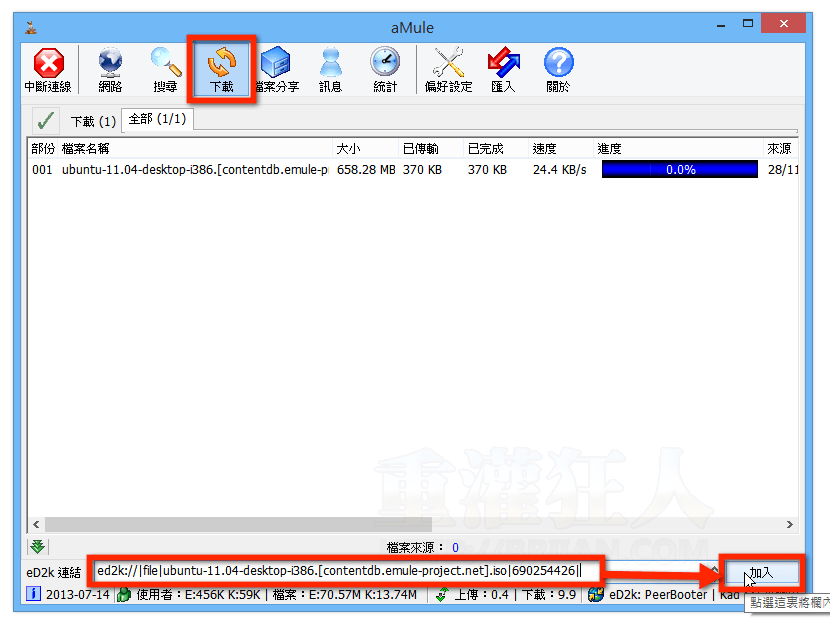Click the green checkmark clear-completed icon
Viewport: 830px width, 631px height.
45,121
